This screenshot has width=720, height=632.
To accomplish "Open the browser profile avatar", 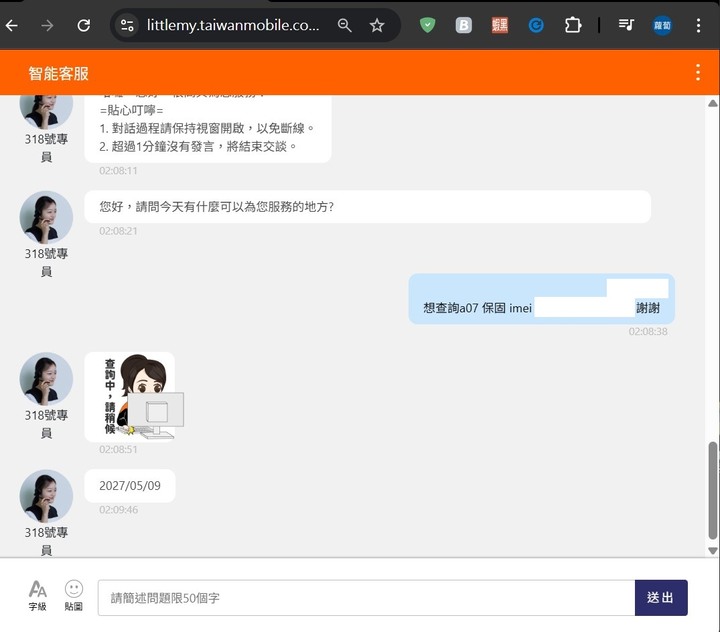I will [x=662, y=25].
